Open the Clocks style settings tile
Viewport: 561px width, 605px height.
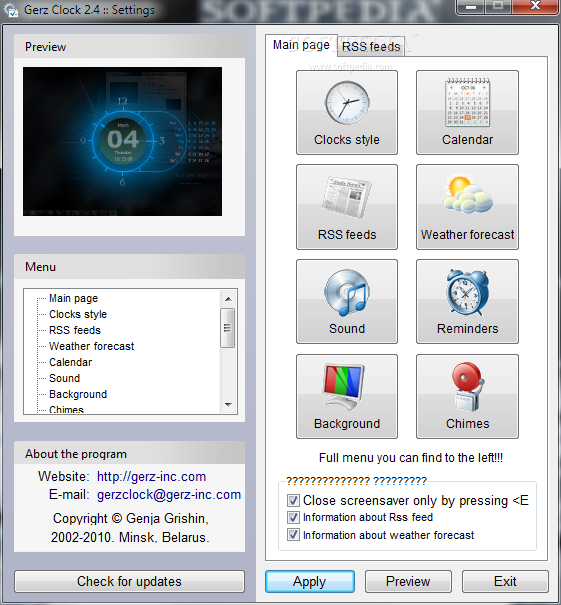[346, 112]
